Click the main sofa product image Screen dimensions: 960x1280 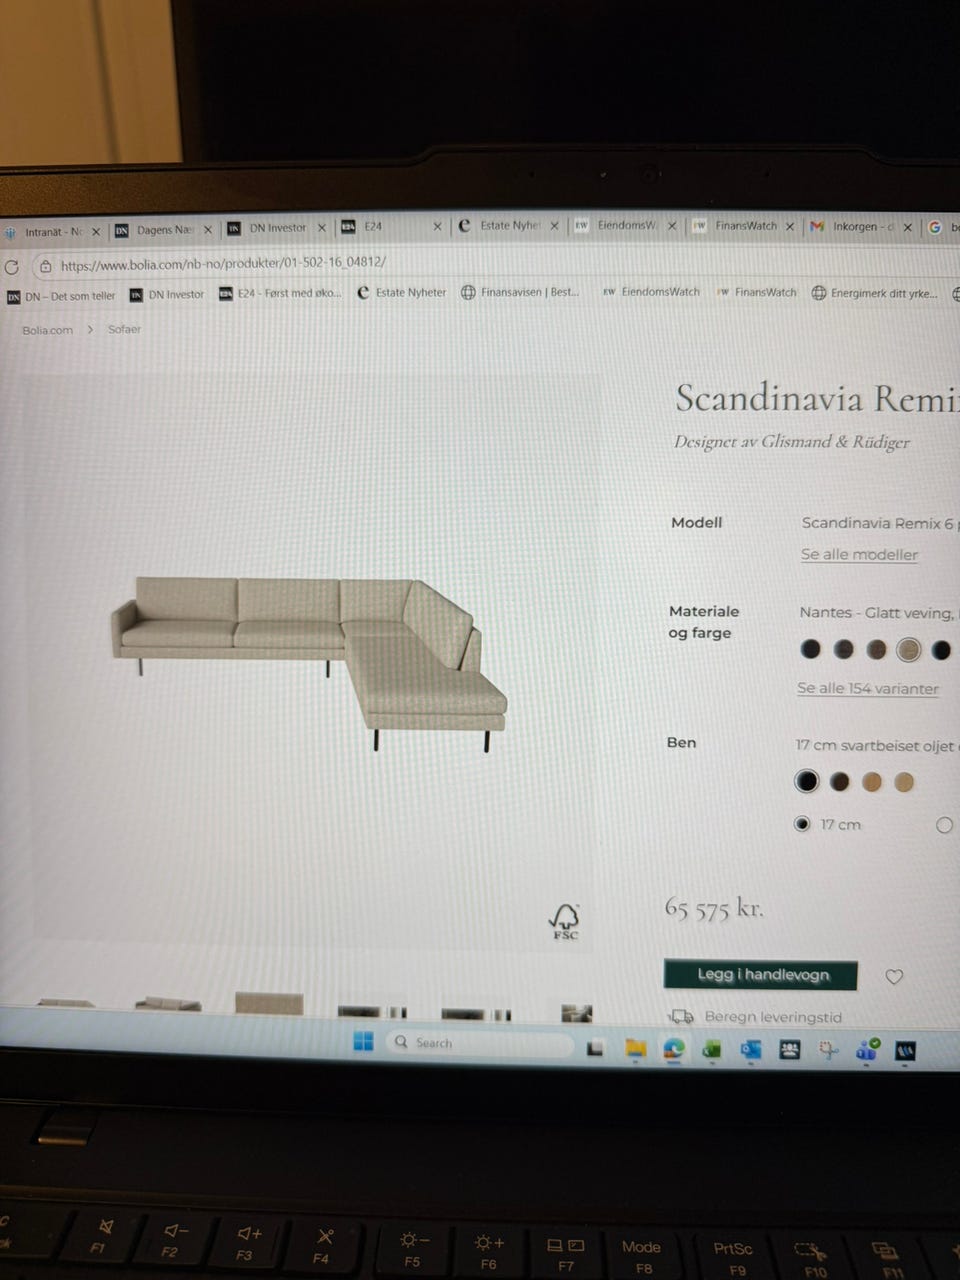coord(309,662)
